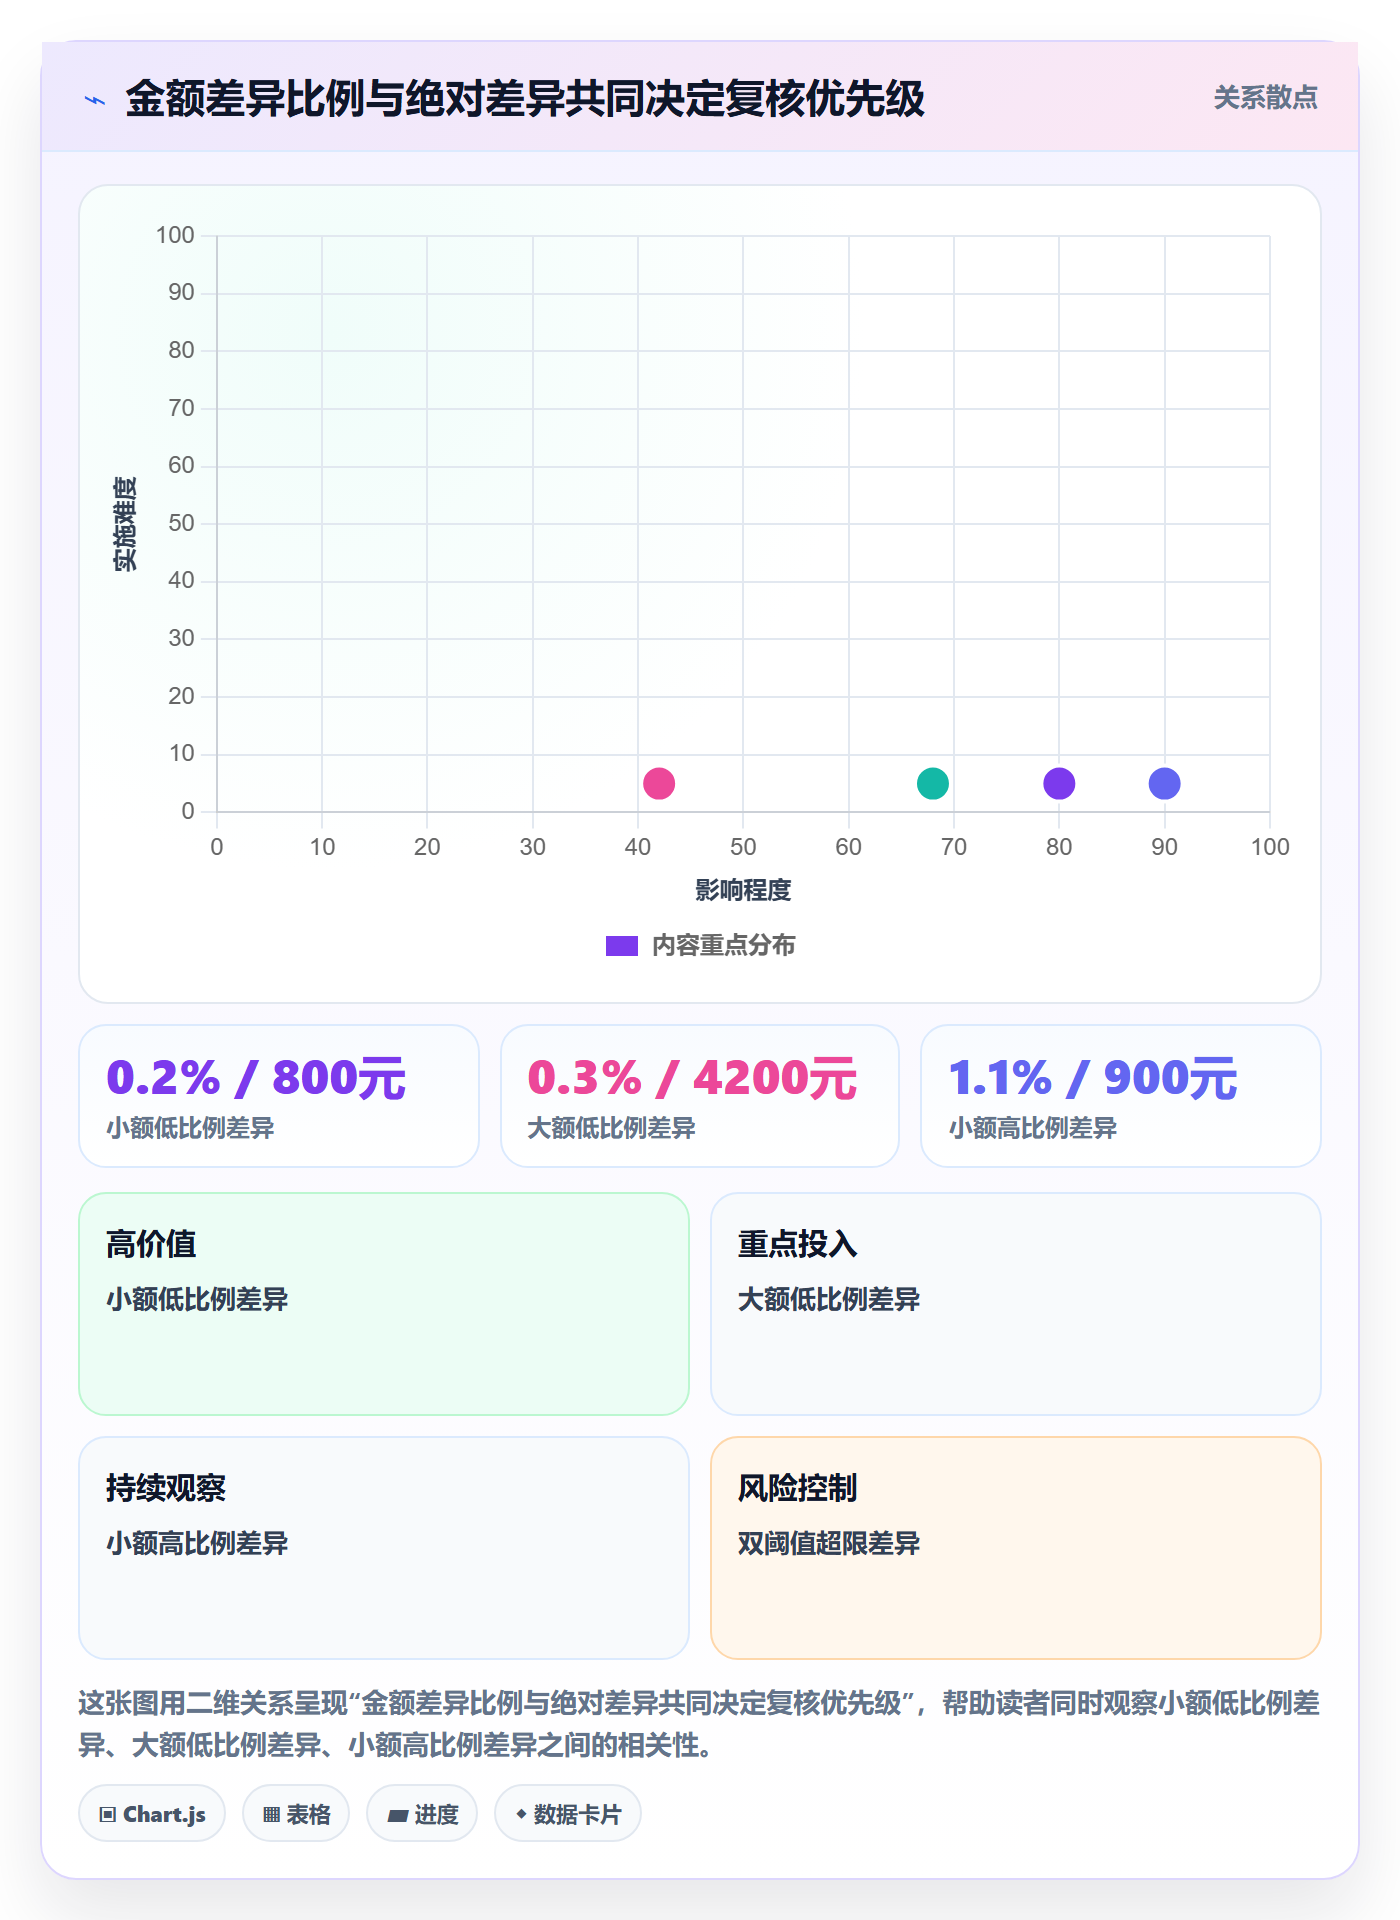Click the lightning bolt icon beside the title

[x=95, y=100]
